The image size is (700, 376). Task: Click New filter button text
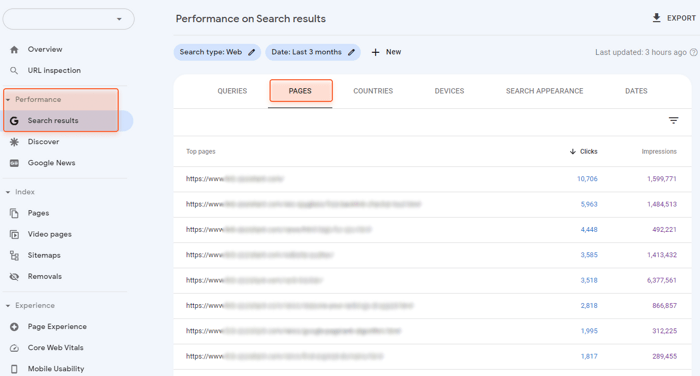coord(393,52)
